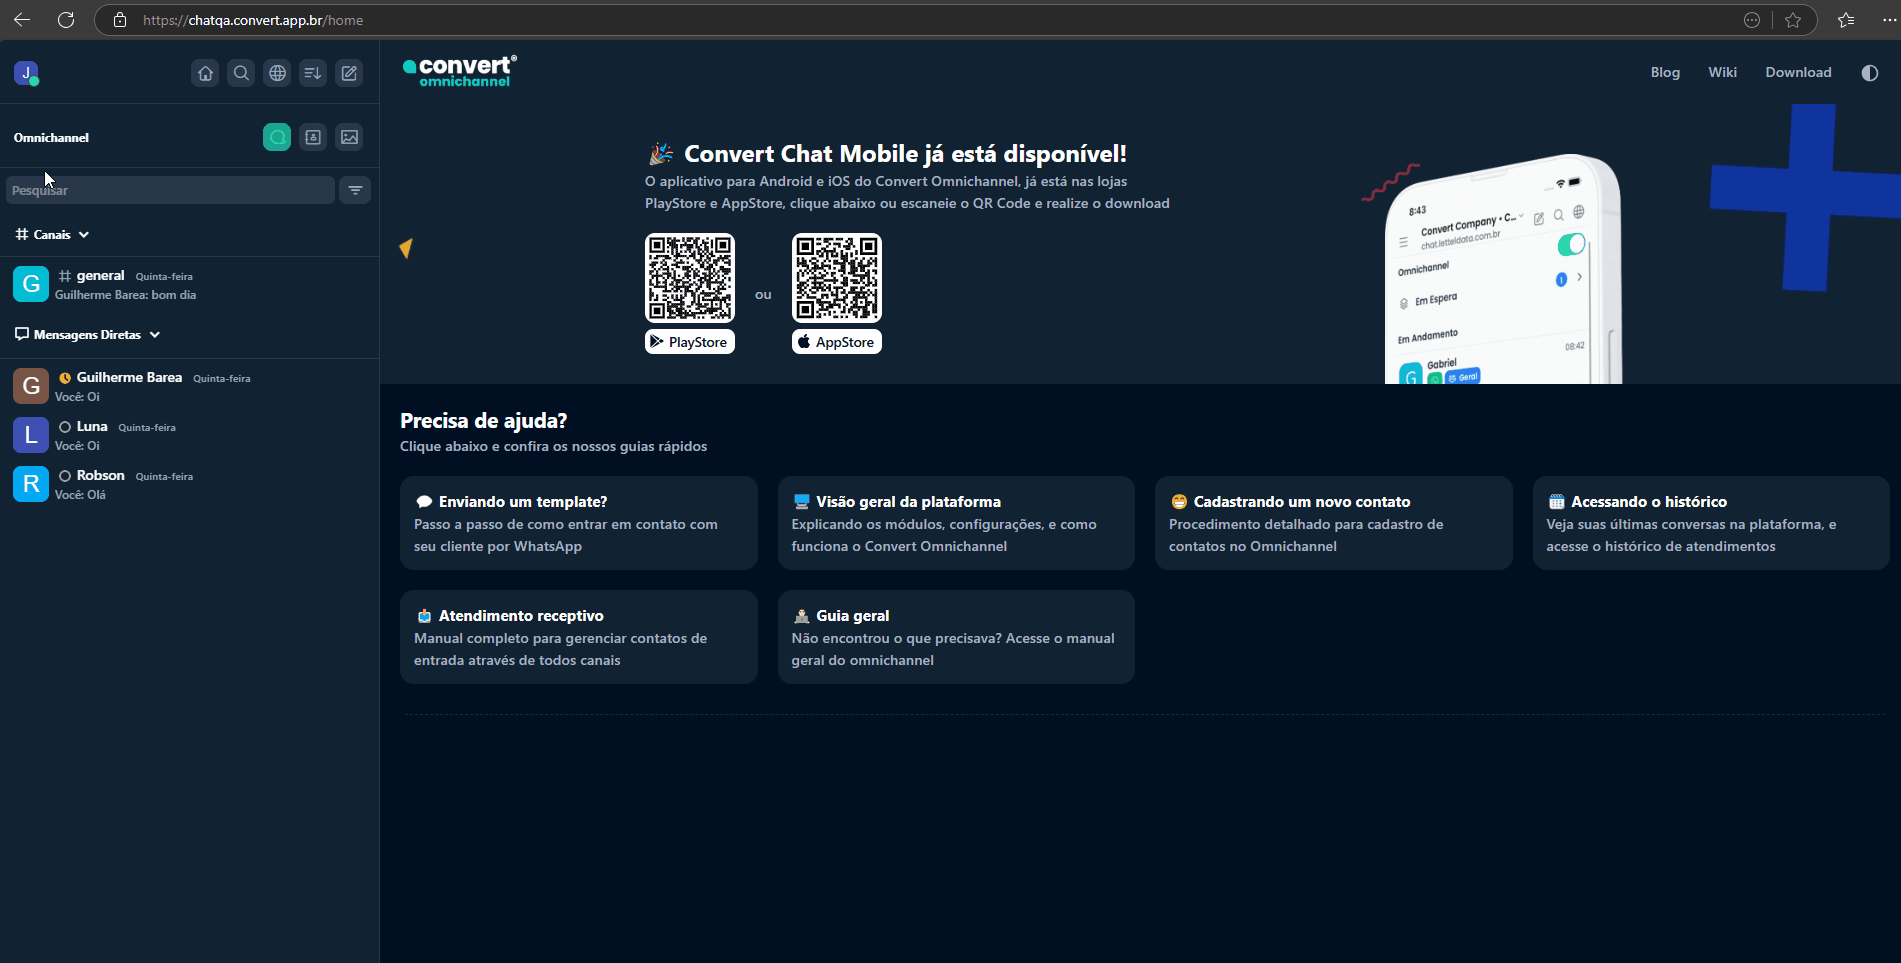
Task: Focus the Pesquisar search field
Action: (171, 190)
